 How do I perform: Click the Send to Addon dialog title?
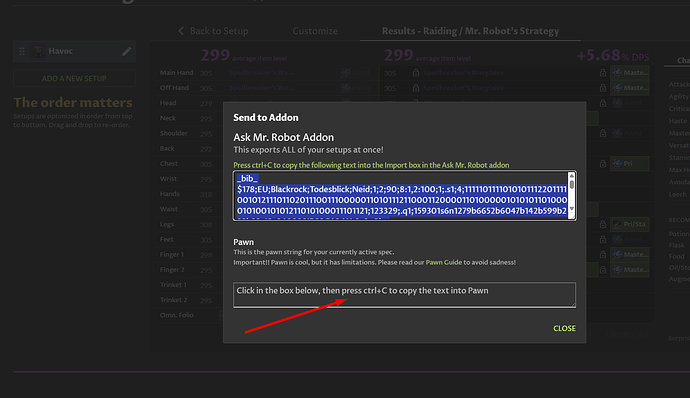[x=266, y=118]
